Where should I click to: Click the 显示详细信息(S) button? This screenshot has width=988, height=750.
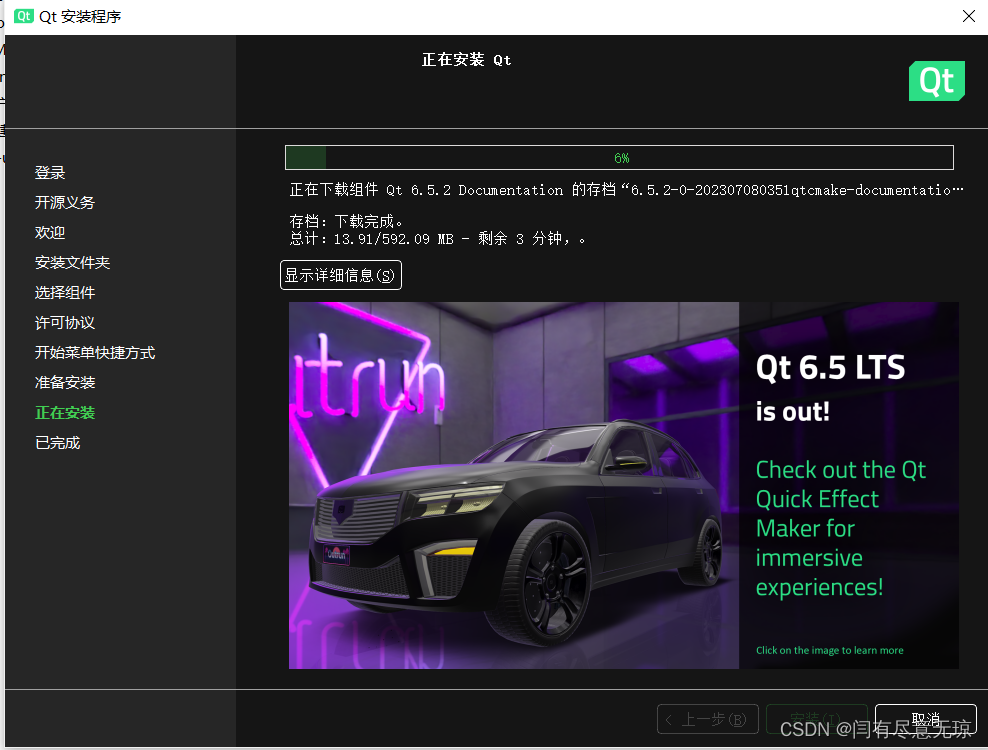(340, 275)
